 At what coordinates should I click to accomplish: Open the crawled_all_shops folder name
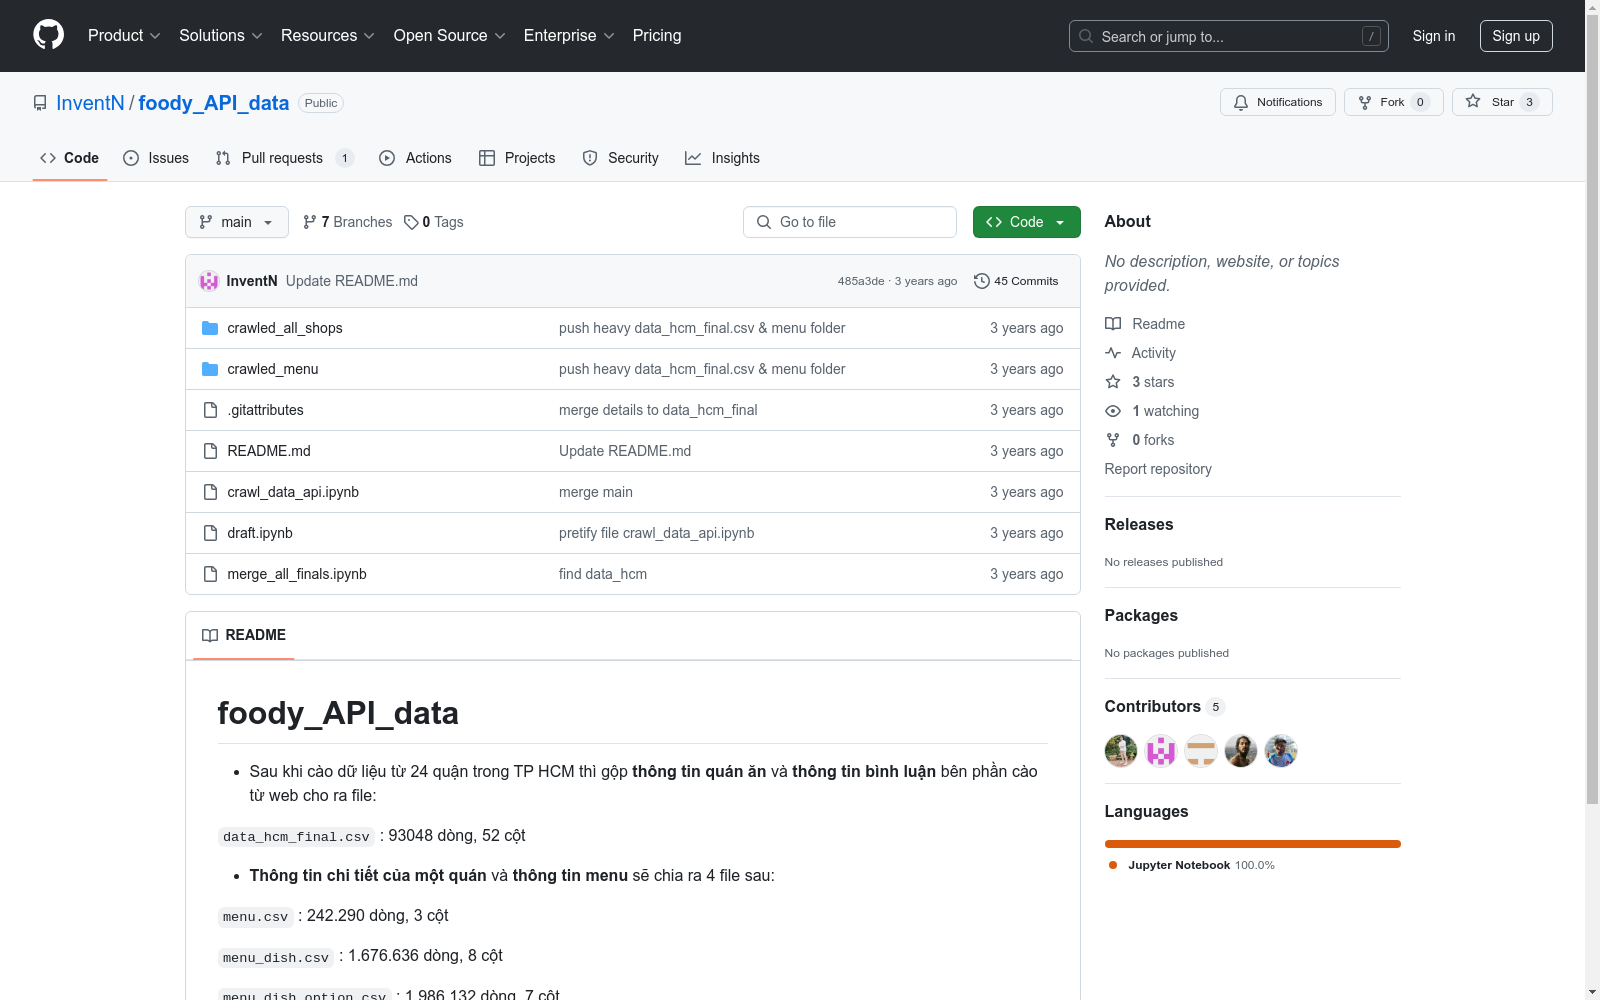pos(285,328)
